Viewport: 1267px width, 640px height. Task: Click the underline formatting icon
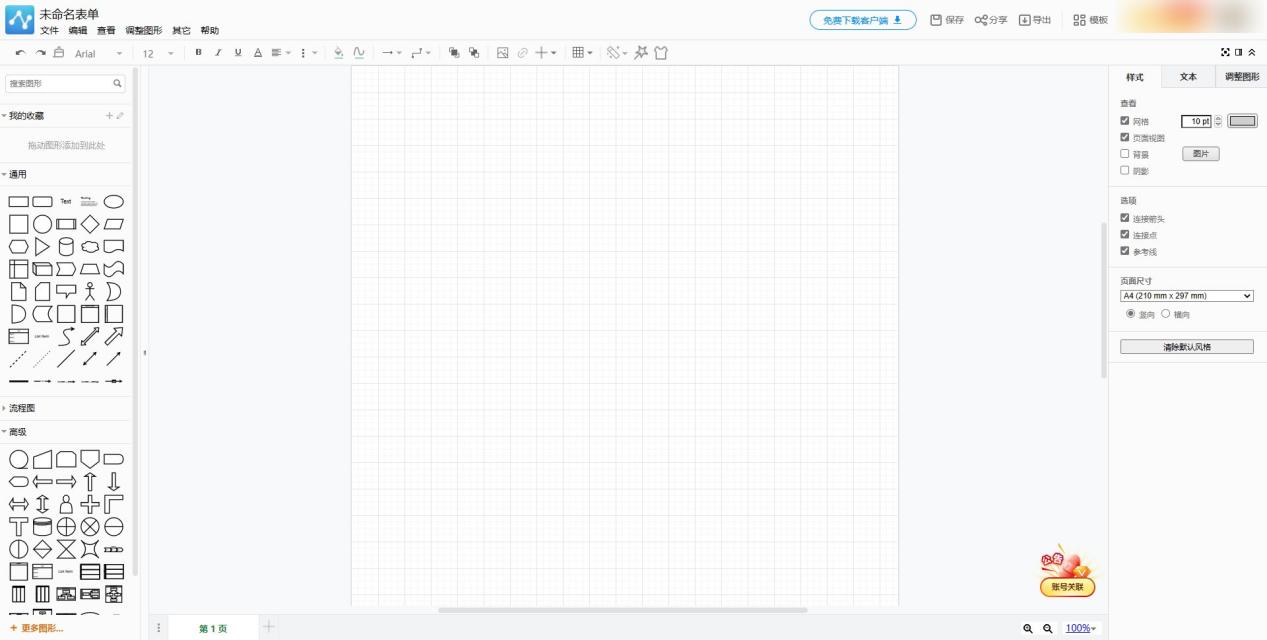pyautogui.click(x=237, y=53)
